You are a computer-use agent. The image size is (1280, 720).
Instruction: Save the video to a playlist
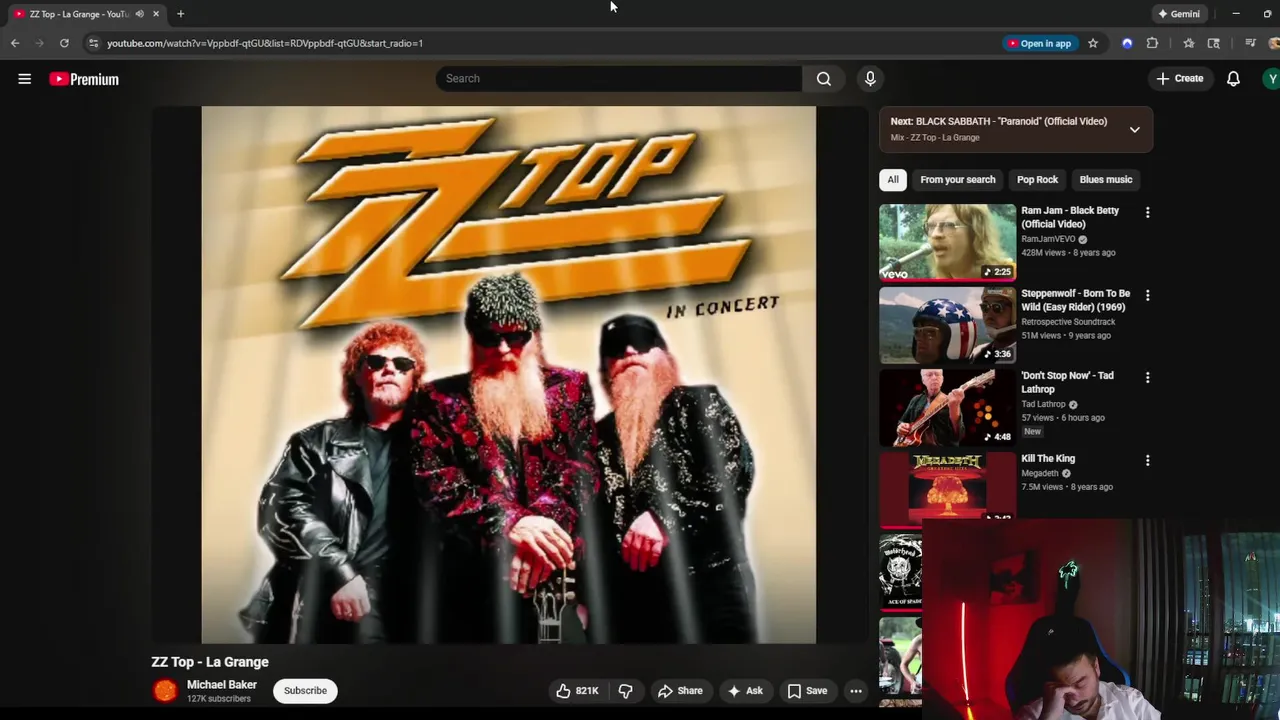coord(807,690)
